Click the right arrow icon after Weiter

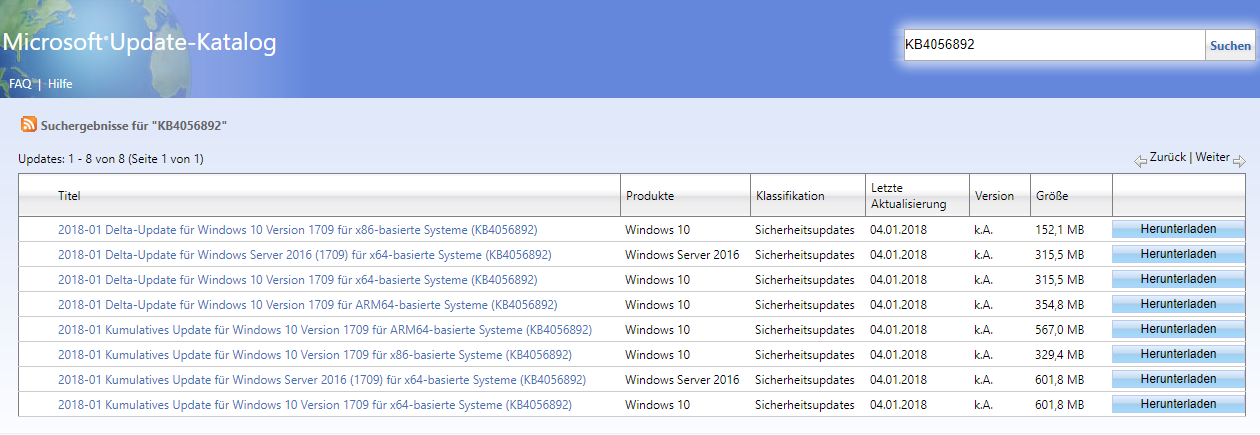[x=1239, y=161]
